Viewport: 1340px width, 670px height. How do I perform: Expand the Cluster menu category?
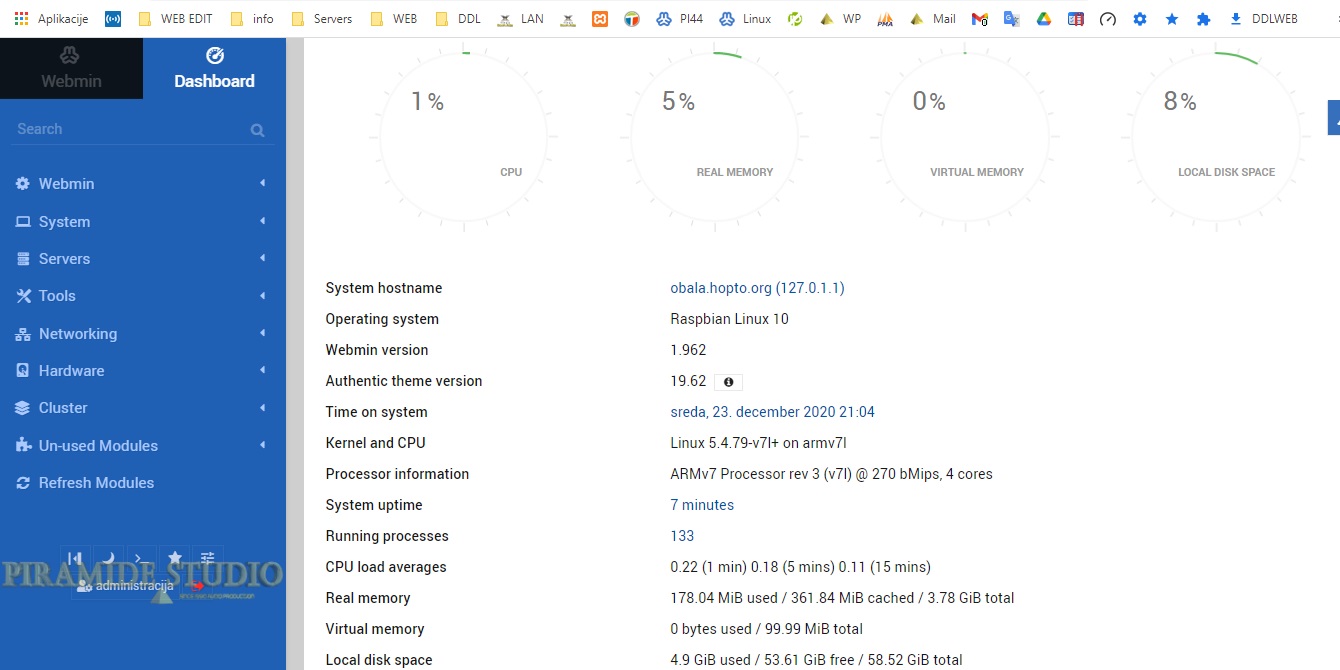point(143,408)
